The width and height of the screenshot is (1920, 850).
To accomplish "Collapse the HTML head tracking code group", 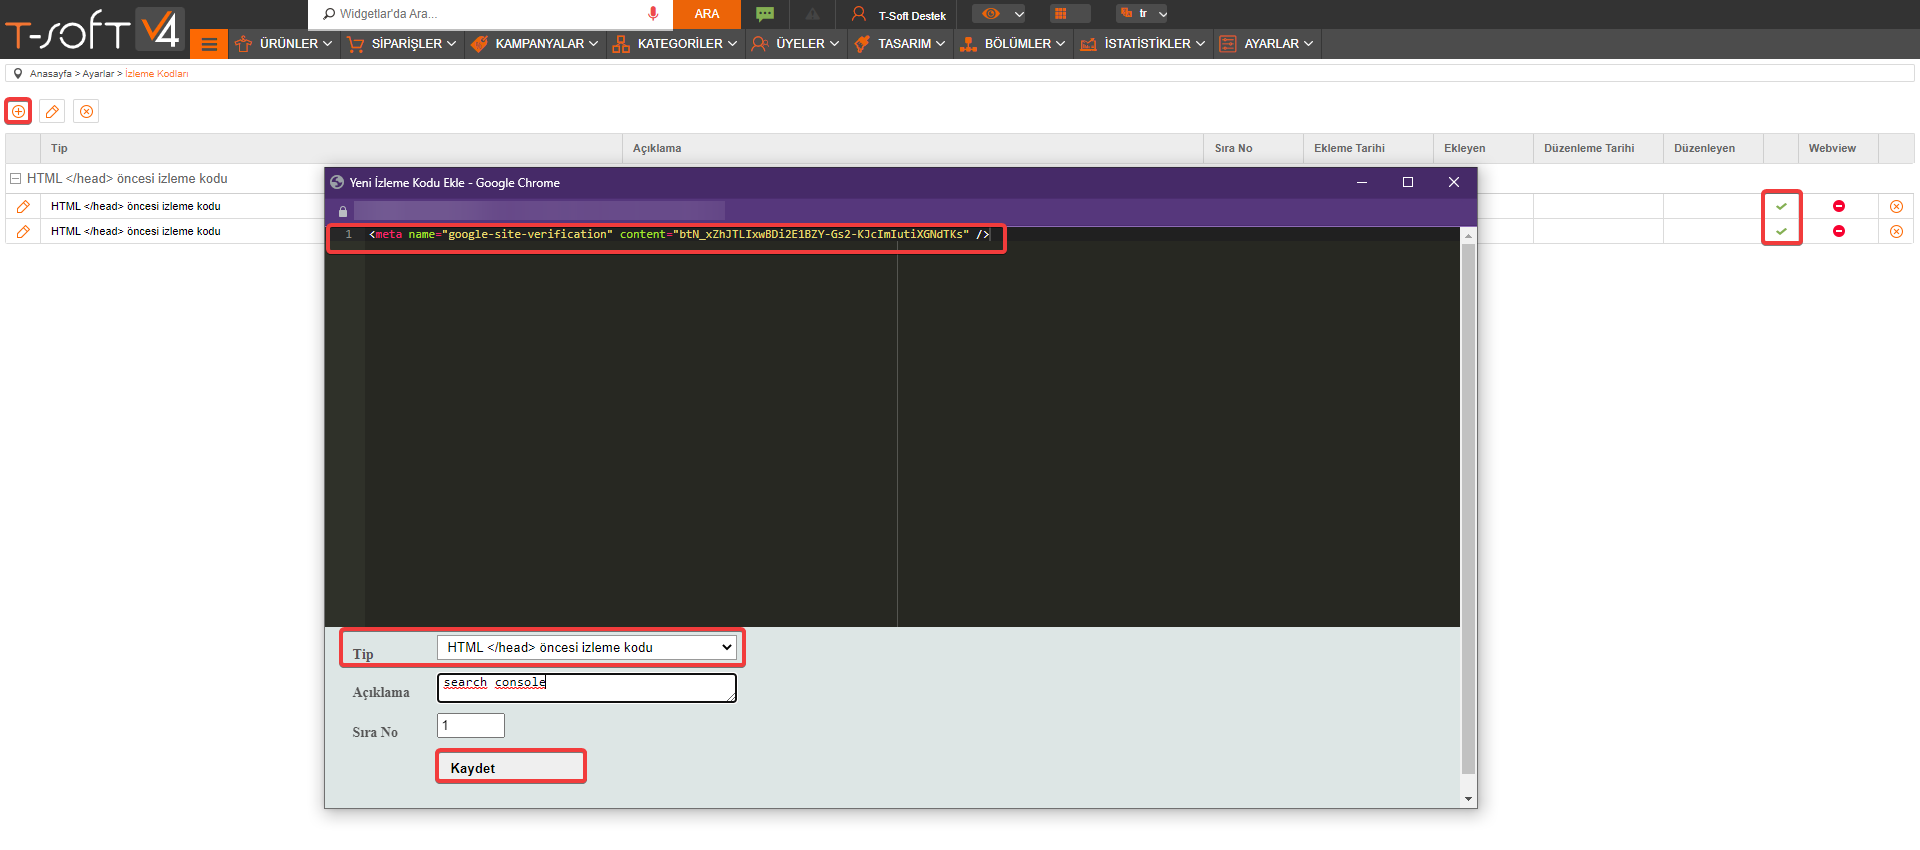I will pyautogui.click(x=16, y=179).
